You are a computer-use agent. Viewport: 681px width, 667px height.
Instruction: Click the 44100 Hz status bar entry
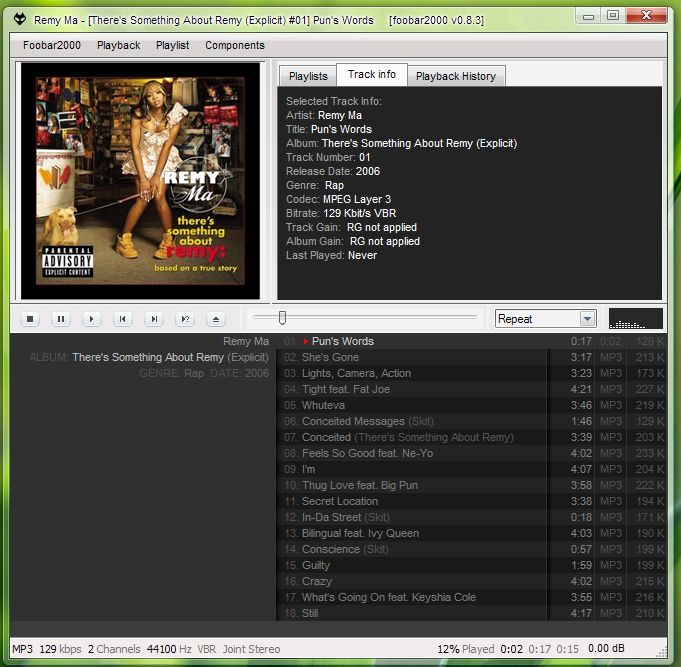point(169,649)
